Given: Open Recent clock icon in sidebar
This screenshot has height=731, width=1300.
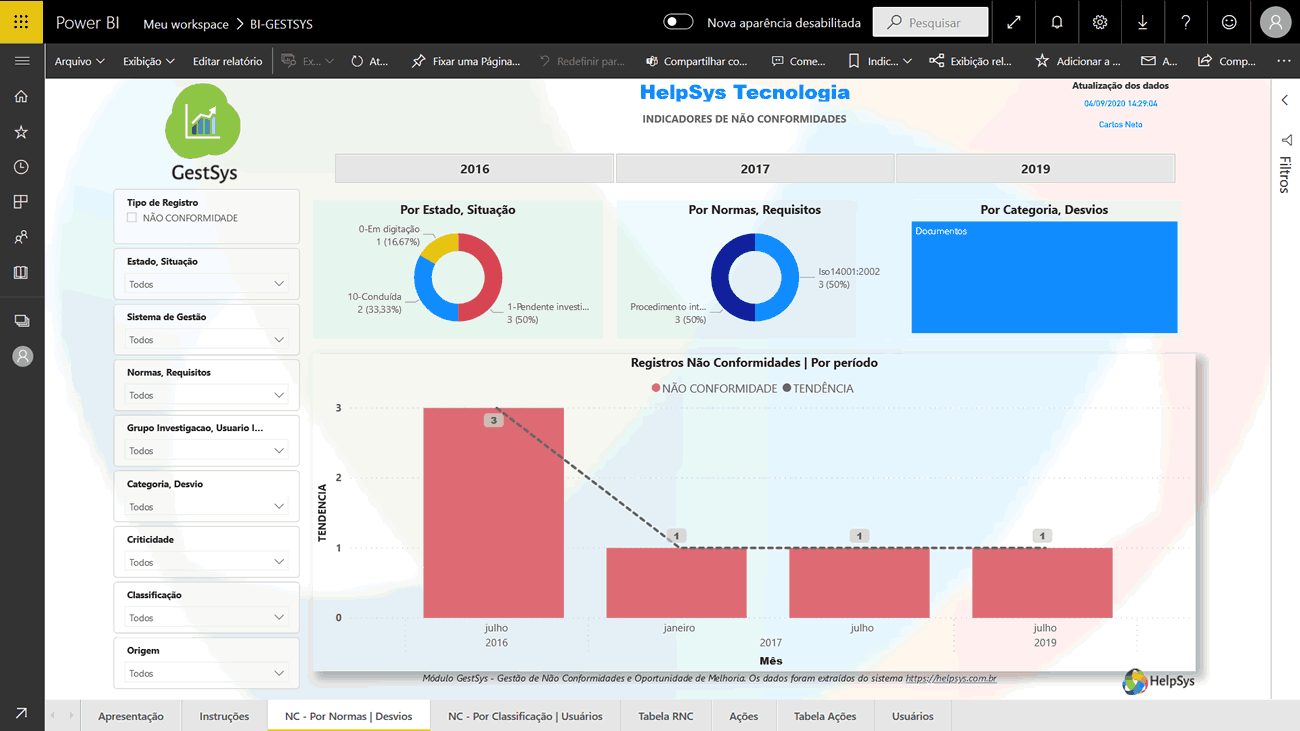Looking at the screenshot, I should [x=21, y=167].
